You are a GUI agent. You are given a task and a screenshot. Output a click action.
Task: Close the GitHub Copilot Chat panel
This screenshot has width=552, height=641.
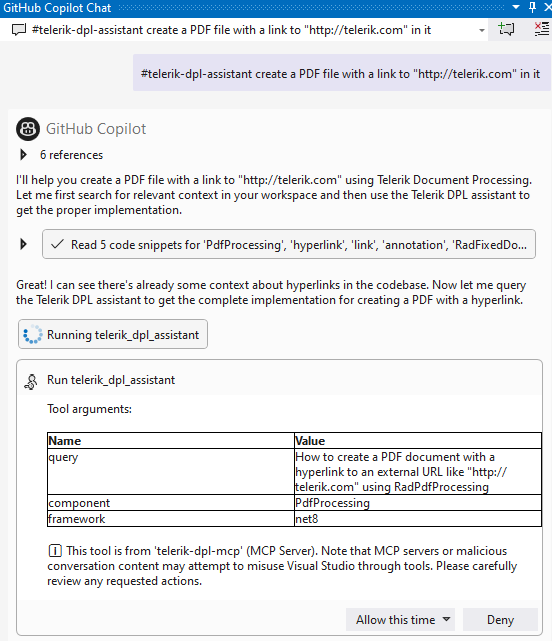tap(548, 7)
